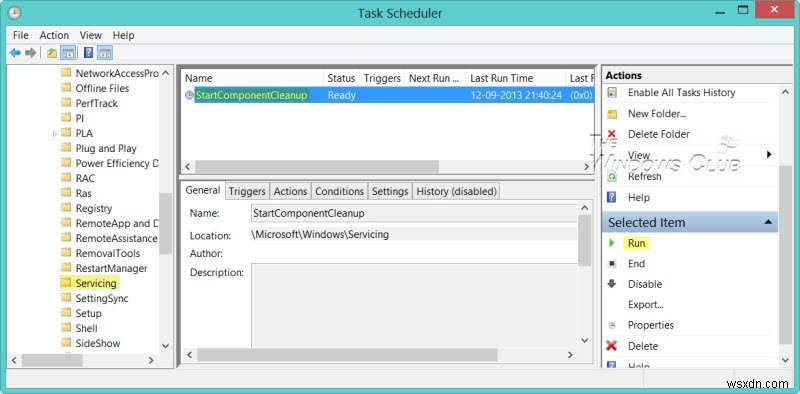Open the File menu
800x394 pixels.
pos(21,35)
